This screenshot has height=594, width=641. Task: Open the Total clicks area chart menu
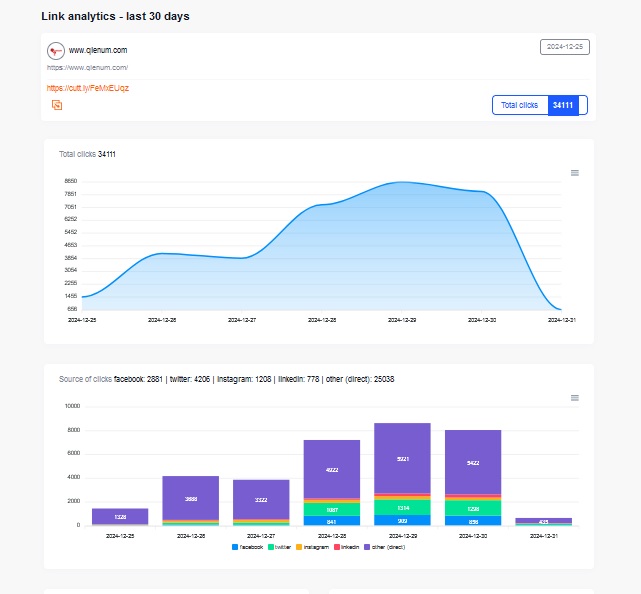click(x=574, y=173)
